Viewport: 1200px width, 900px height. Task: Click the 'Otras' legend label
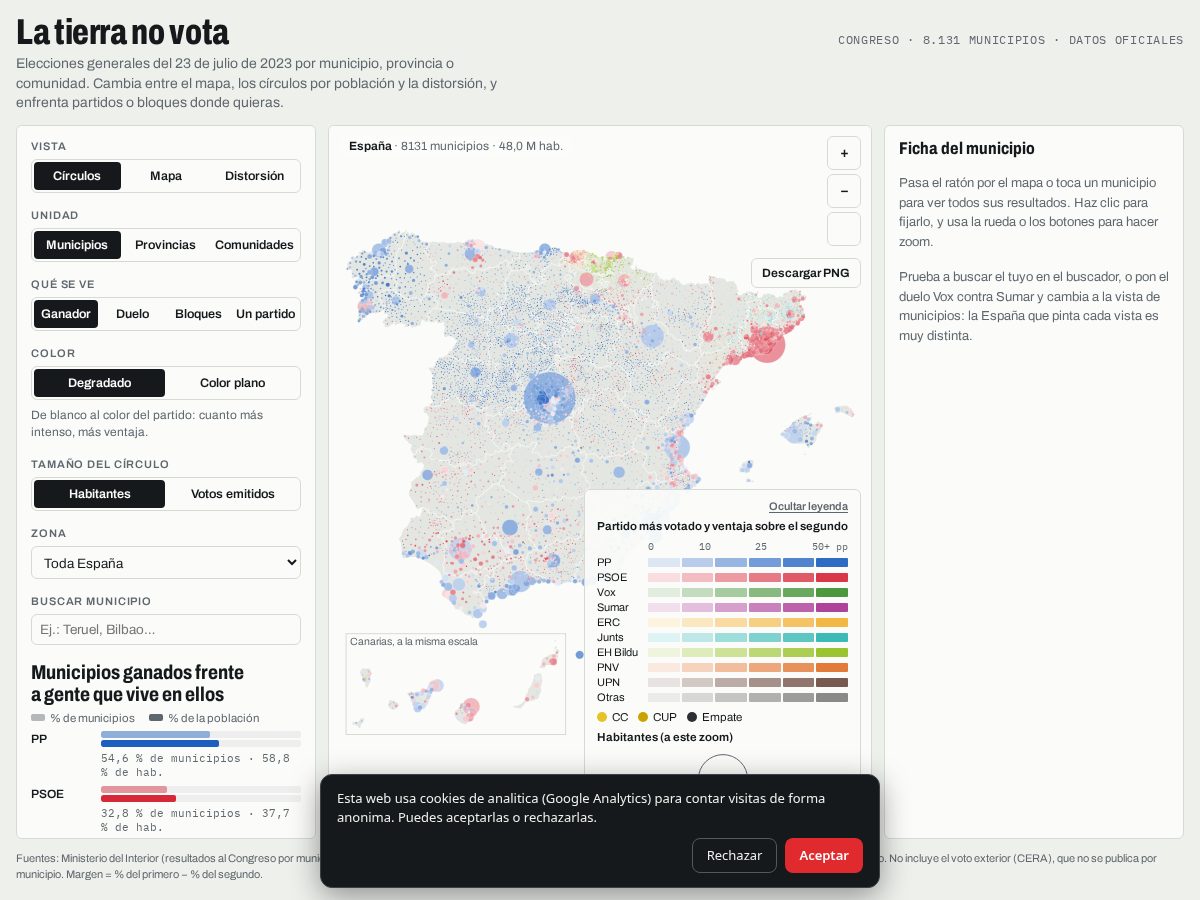611,697
